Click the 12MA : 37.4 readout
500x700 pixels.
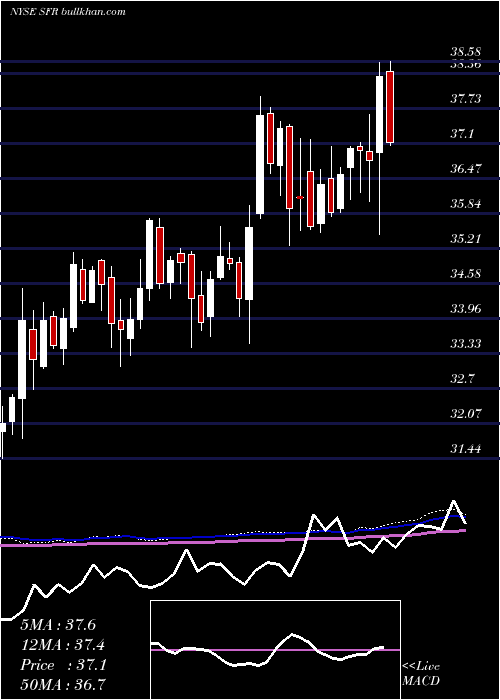[x=65, y=645]
